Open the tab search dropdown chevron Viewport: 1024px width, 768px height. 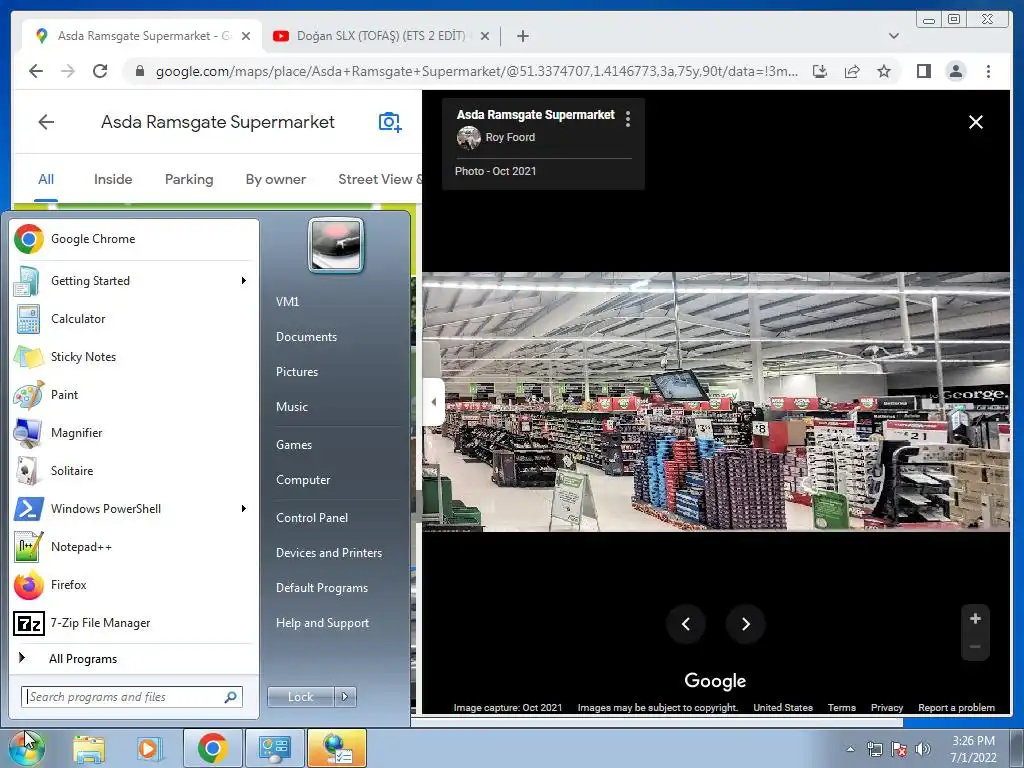(x=894, y=36)
